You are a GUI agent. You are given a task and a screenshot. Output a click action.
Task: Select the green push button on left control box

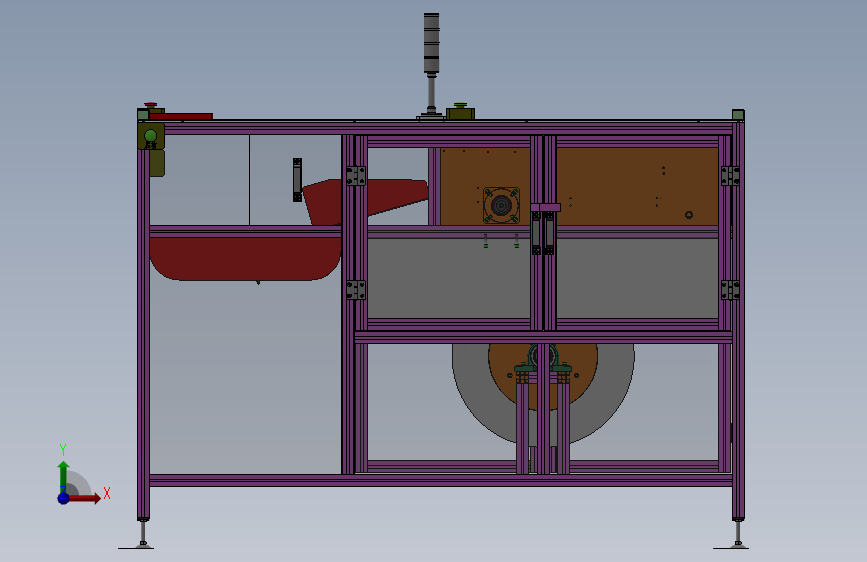pos(150,136)
